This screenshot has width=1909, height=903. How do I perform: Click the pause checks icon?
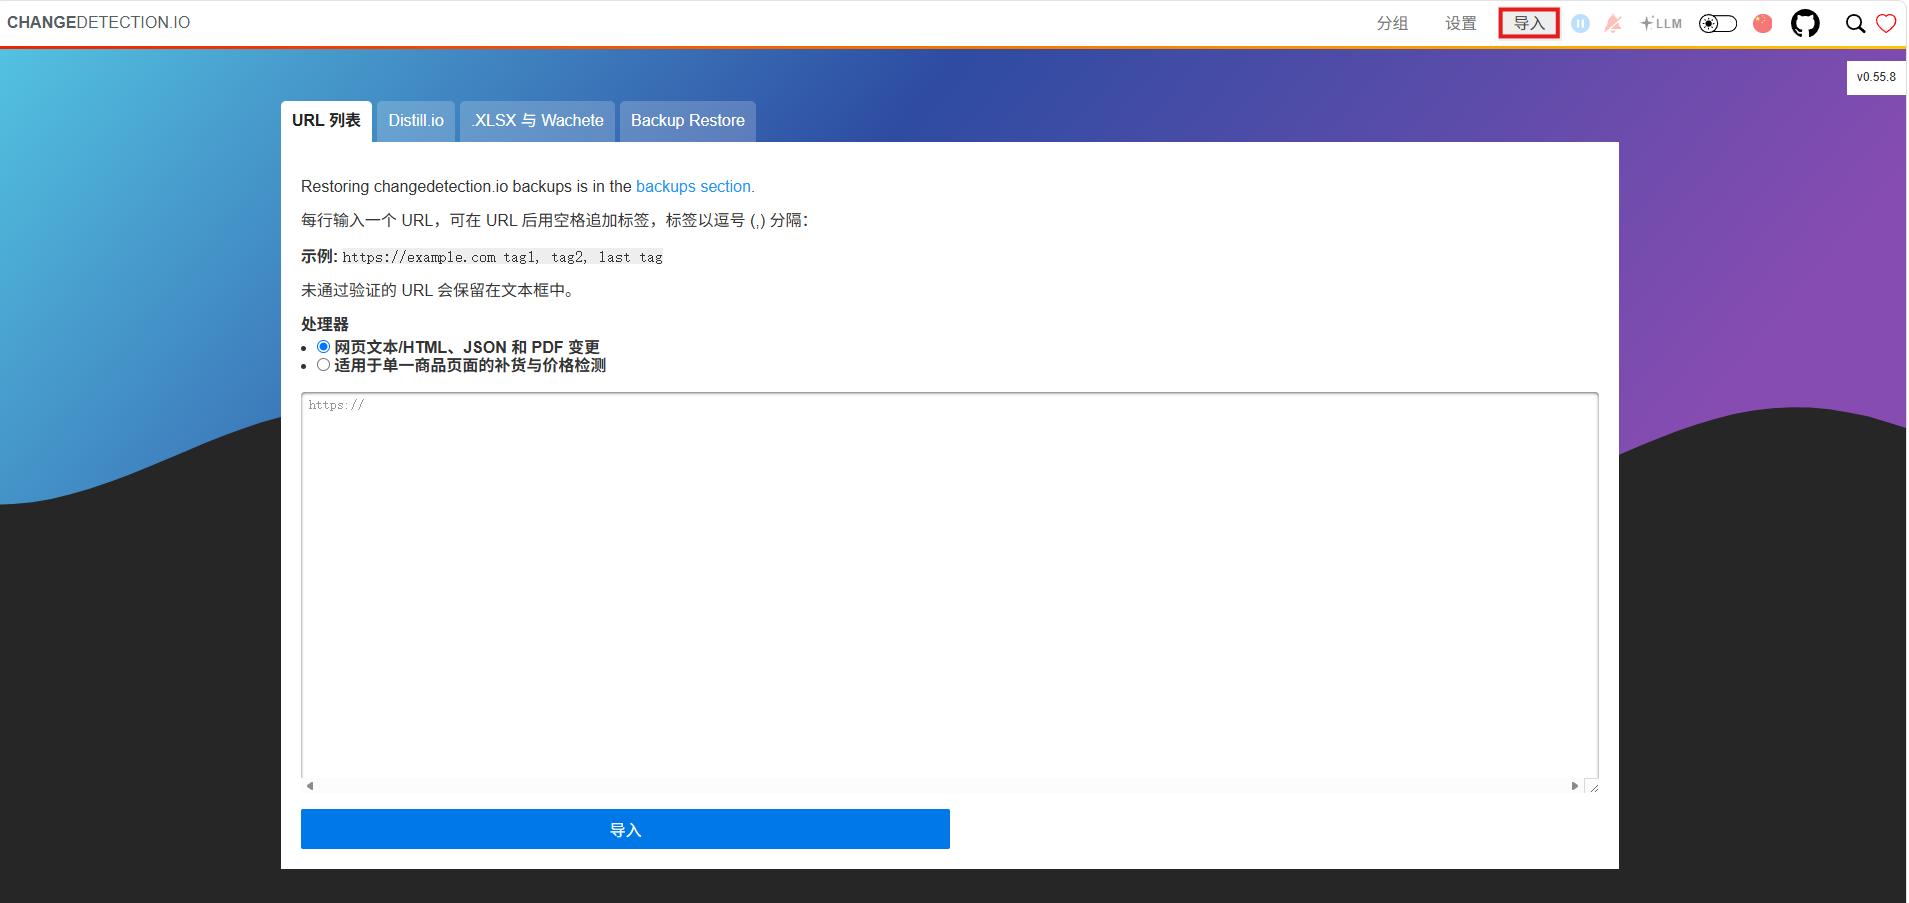(x=1580, y=23)
